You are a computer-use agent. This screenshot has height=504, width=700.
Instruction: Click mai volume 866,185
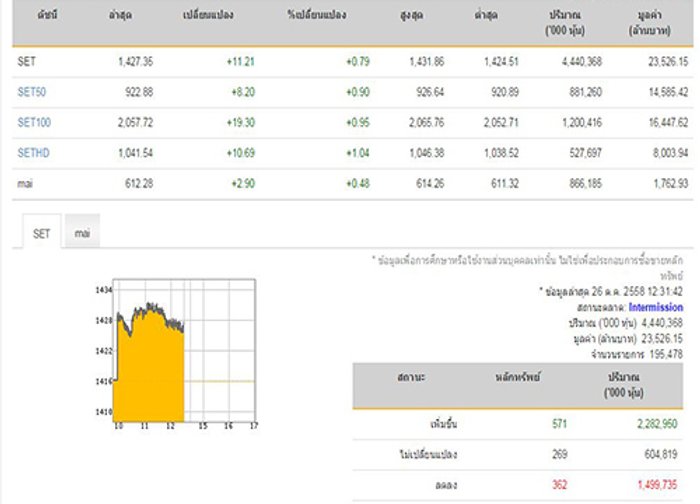coord(585,183)
